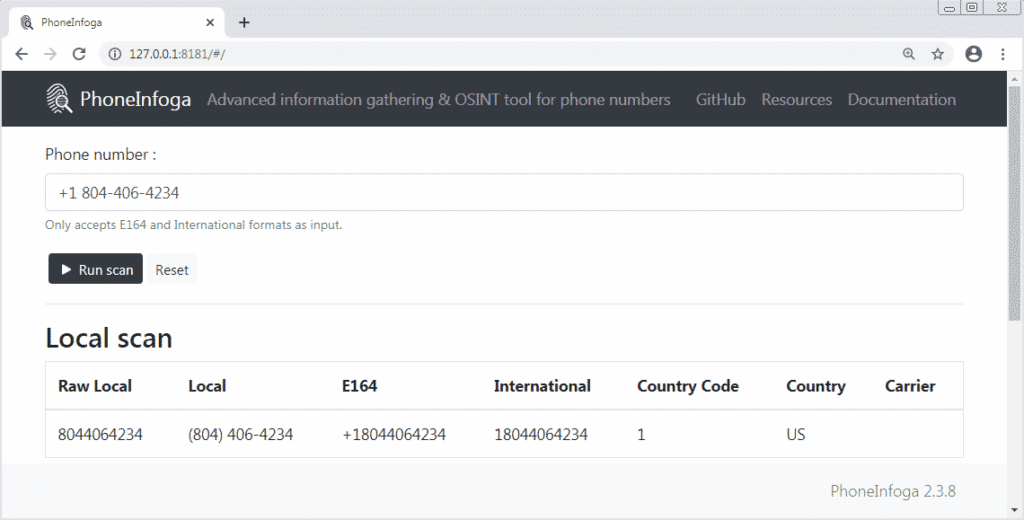Go back with the browser back arrow
The height and width of the screenshot is (520, 1024).
(22, 54)
